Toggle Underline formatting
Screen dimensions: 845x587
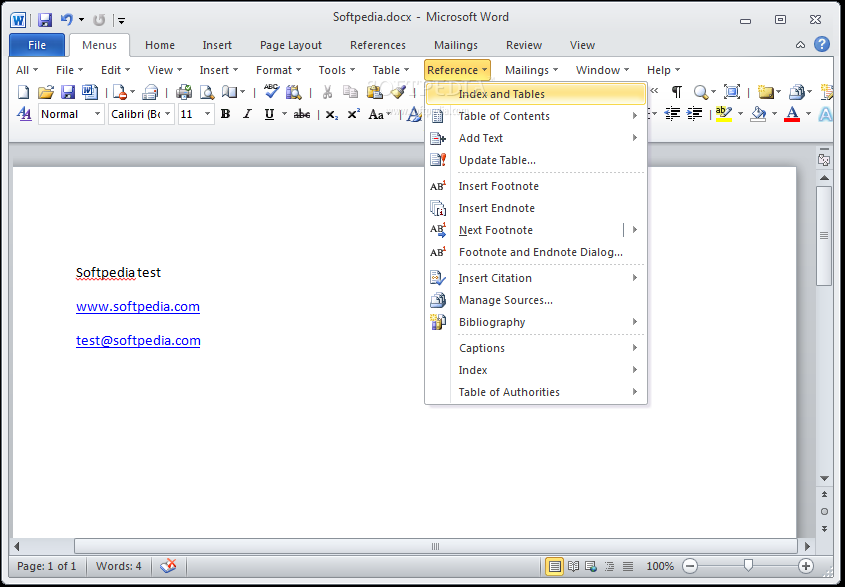coord(269,114)
